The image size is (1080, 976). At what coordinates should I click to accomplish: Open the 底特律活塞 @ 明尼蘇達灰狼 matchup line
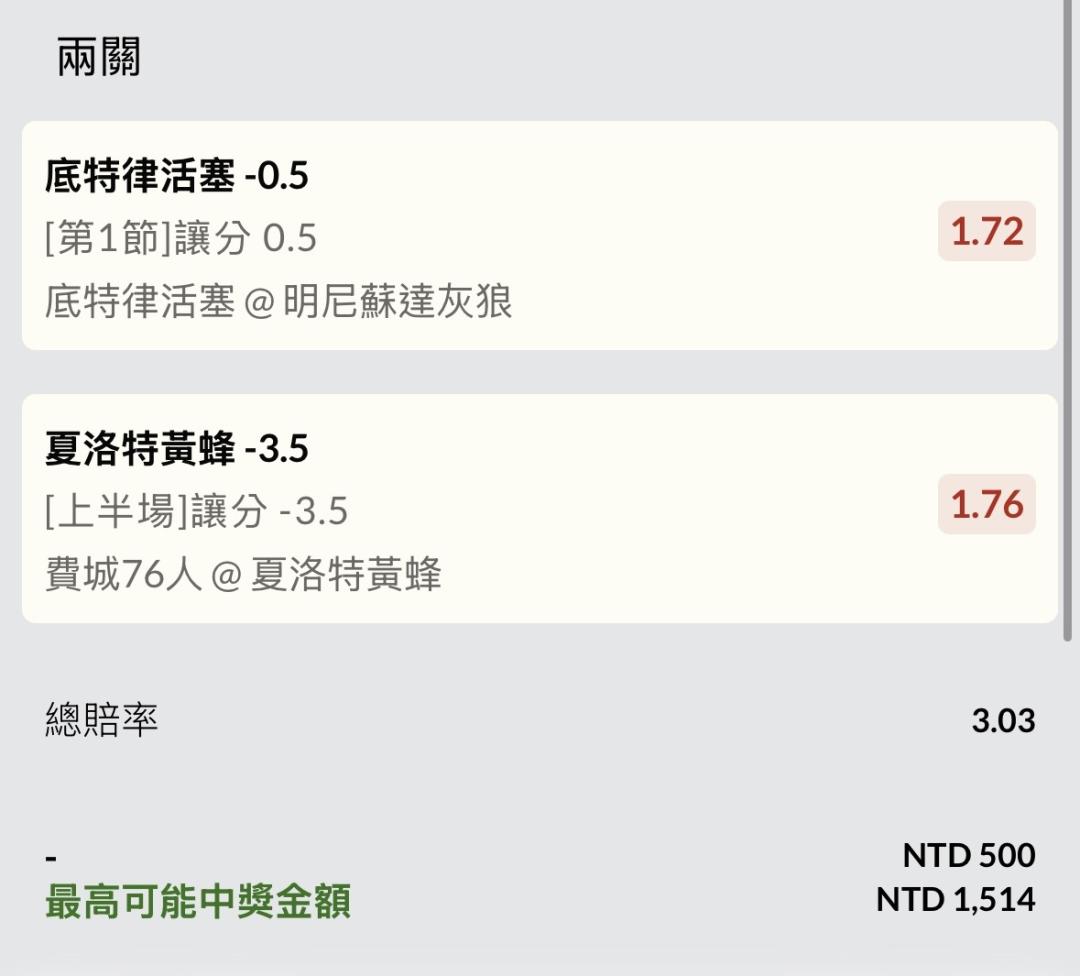[x=278, y=301]
